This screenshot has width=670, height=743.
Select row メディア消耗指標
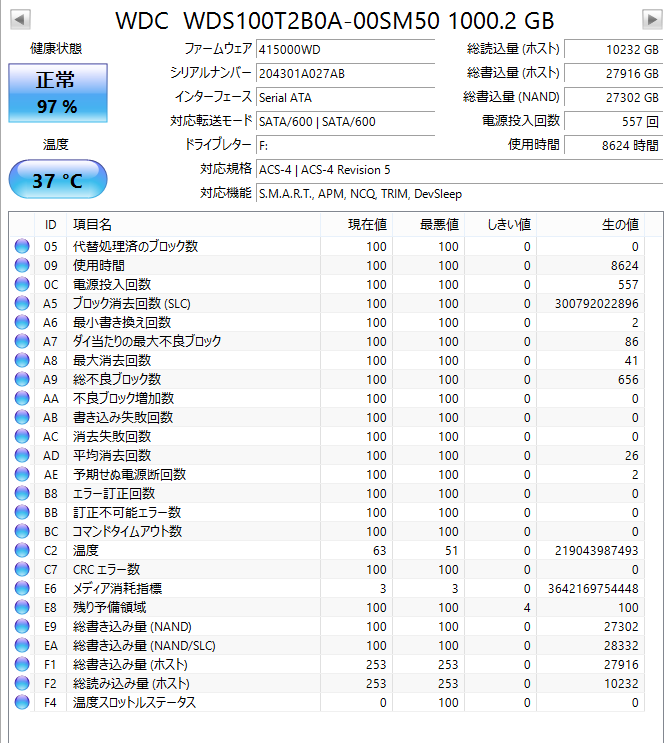[x=327, y=589]
